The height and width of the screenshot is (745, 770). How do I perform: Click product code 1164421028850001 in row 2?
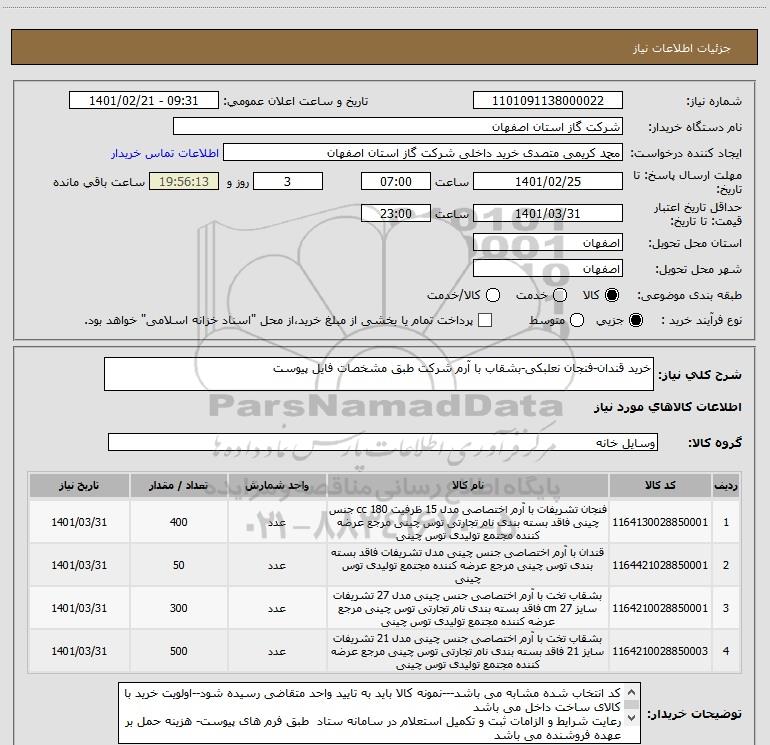tap(660, 565)
